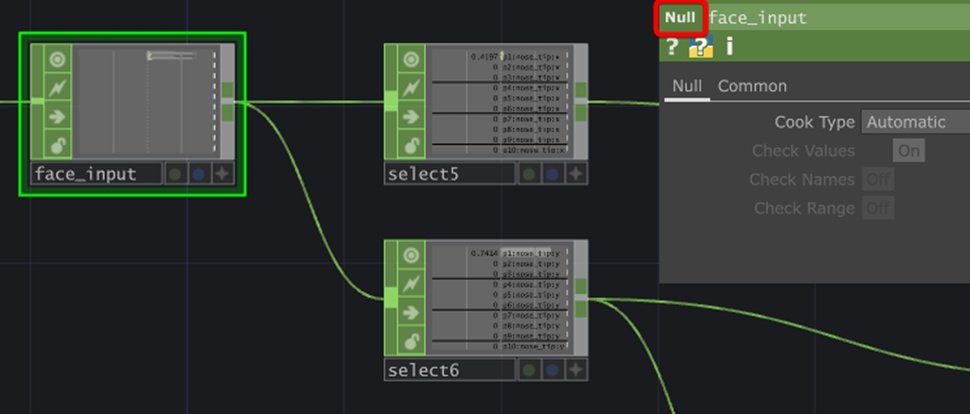Screen dimensions: 970x414
Task: Enable the Check Names toggle
Action: tap(879, 180)
